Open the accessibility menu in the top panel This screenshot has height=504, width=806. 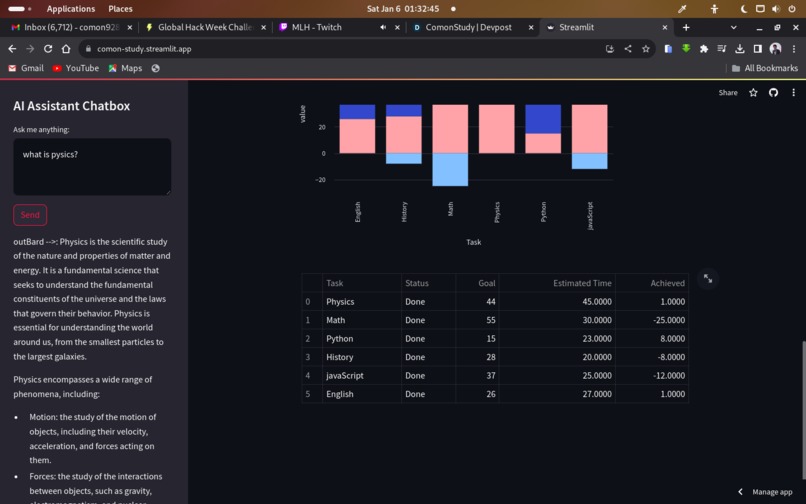pos(715,9)
